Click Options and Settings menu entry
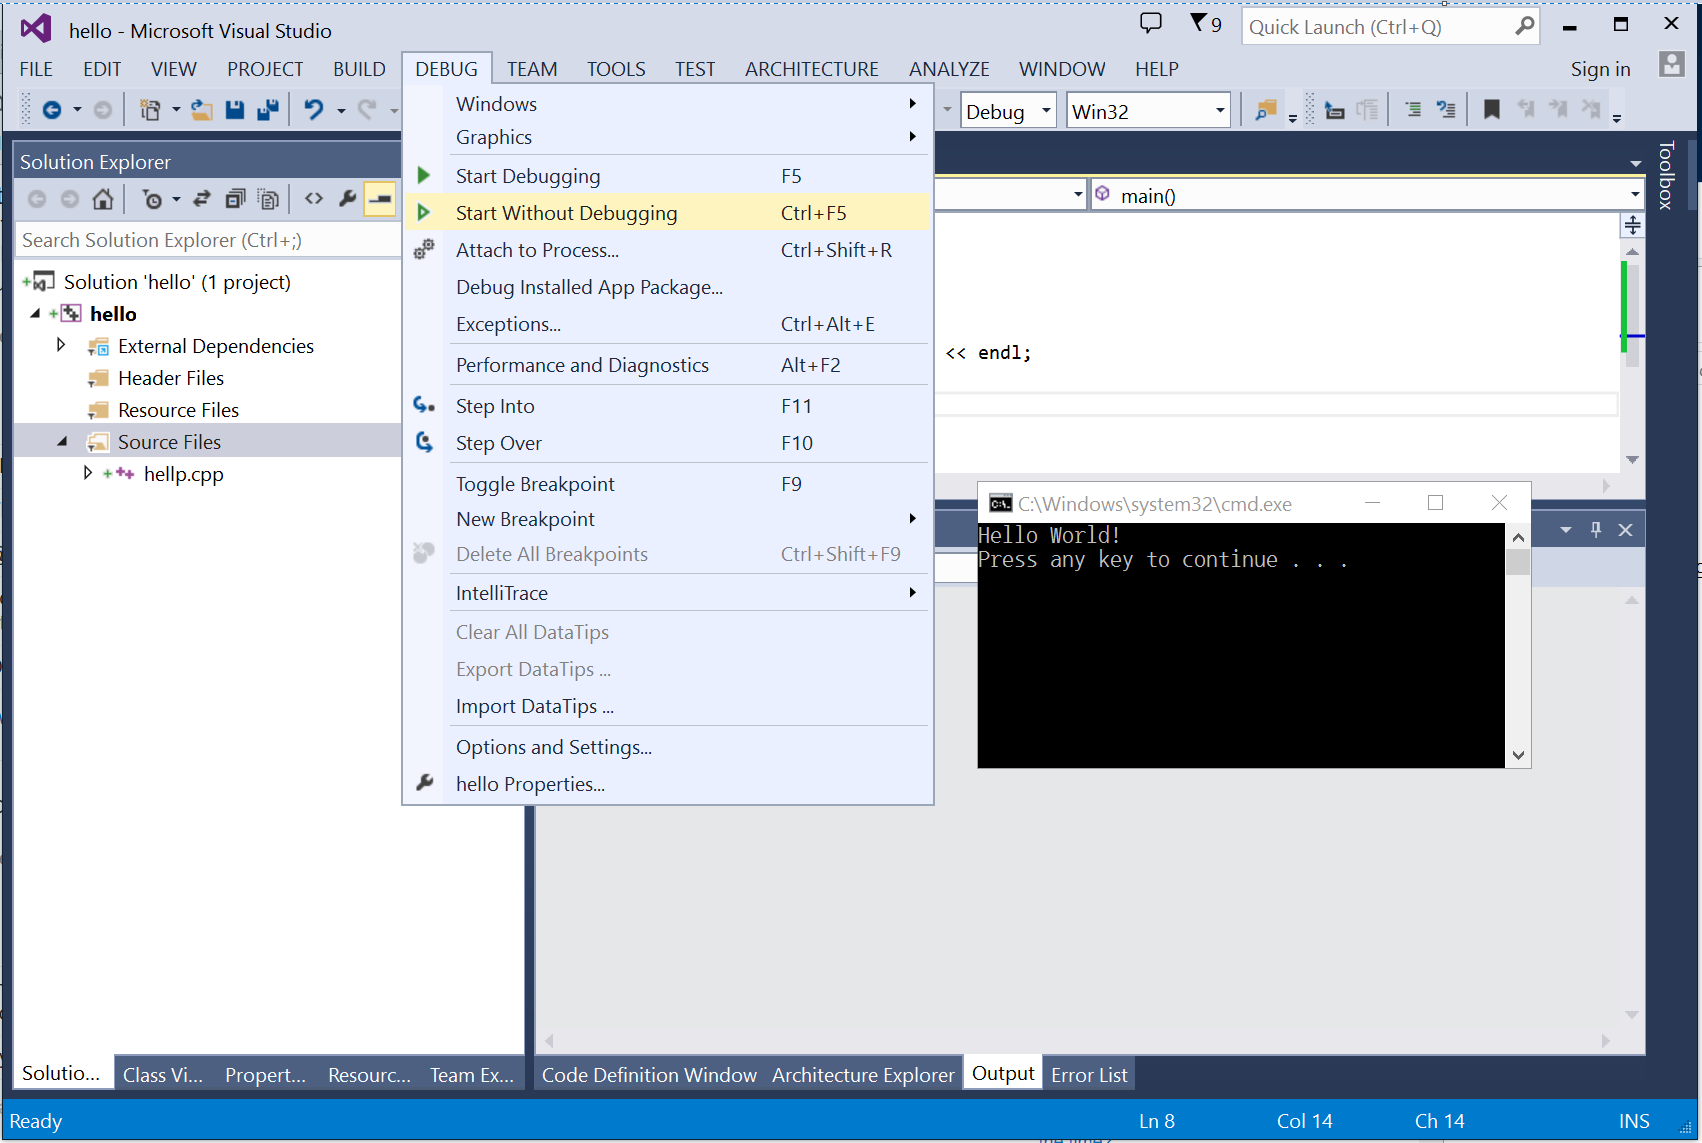1702x1143 pixels. click(x=669, y=747)
